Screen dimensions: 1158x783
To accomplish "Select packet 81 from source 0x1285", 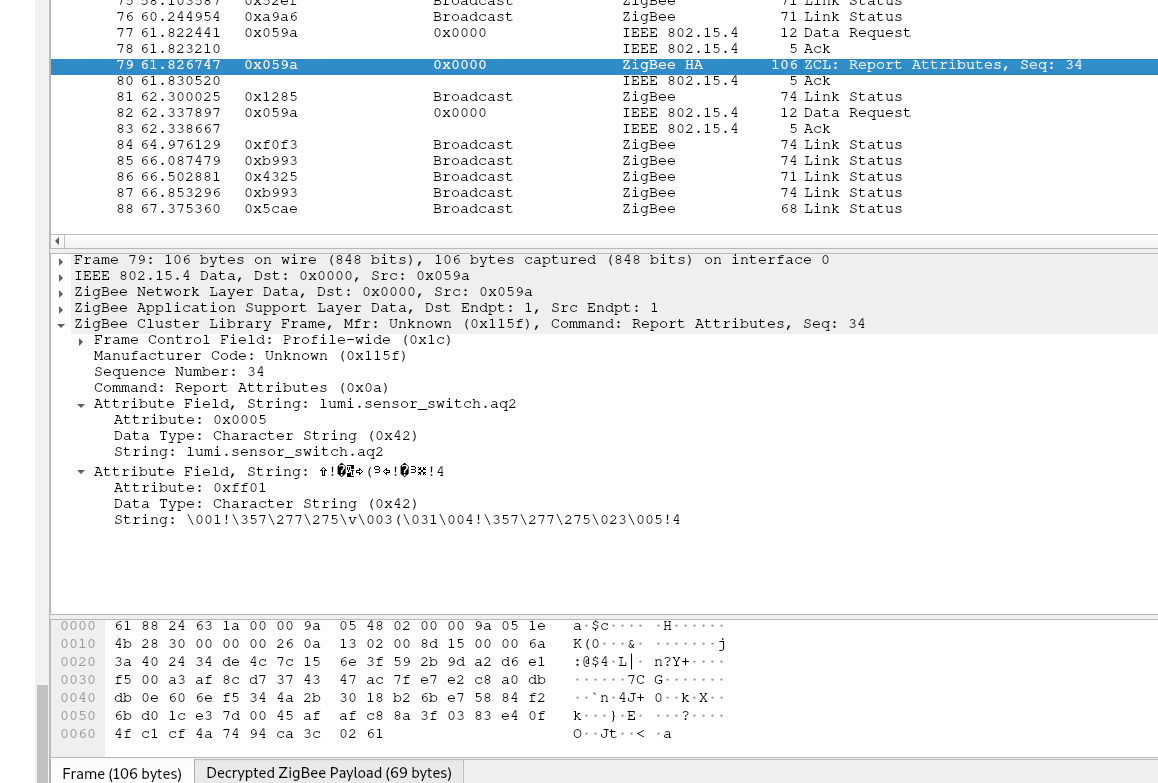I will pyautogui.click(x=604, y=97).
